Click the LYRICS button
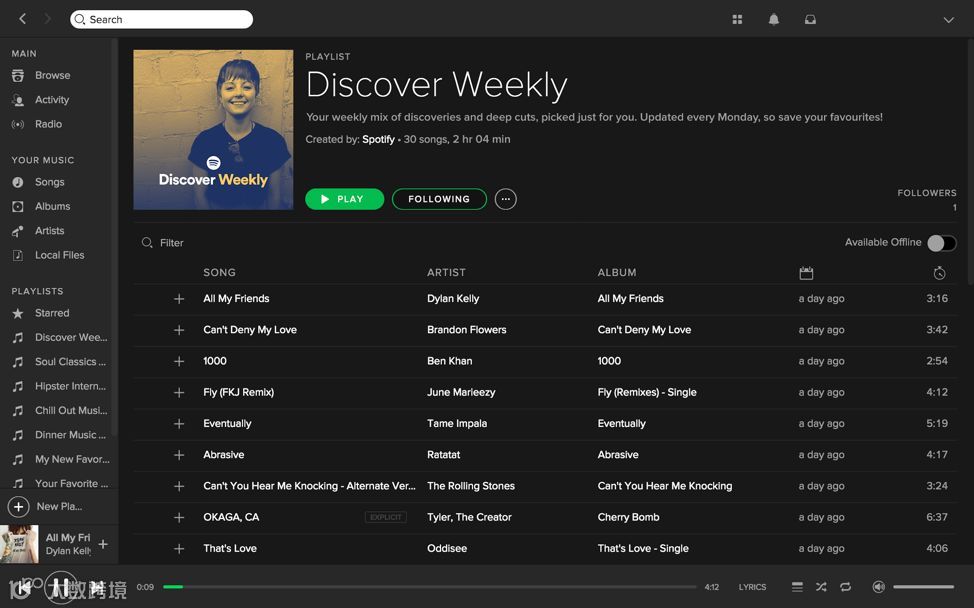The width and height of the screenshot is (974, 608). click(x=752, y=587)
